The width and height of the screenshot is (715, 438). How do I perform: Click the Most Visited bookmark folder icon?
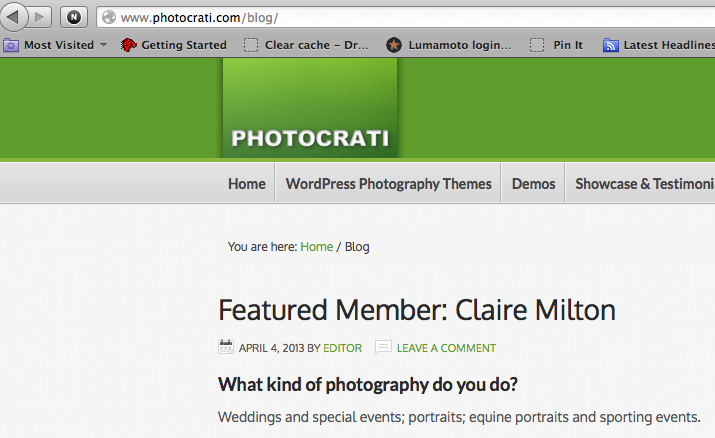click(x=11, y=45)
